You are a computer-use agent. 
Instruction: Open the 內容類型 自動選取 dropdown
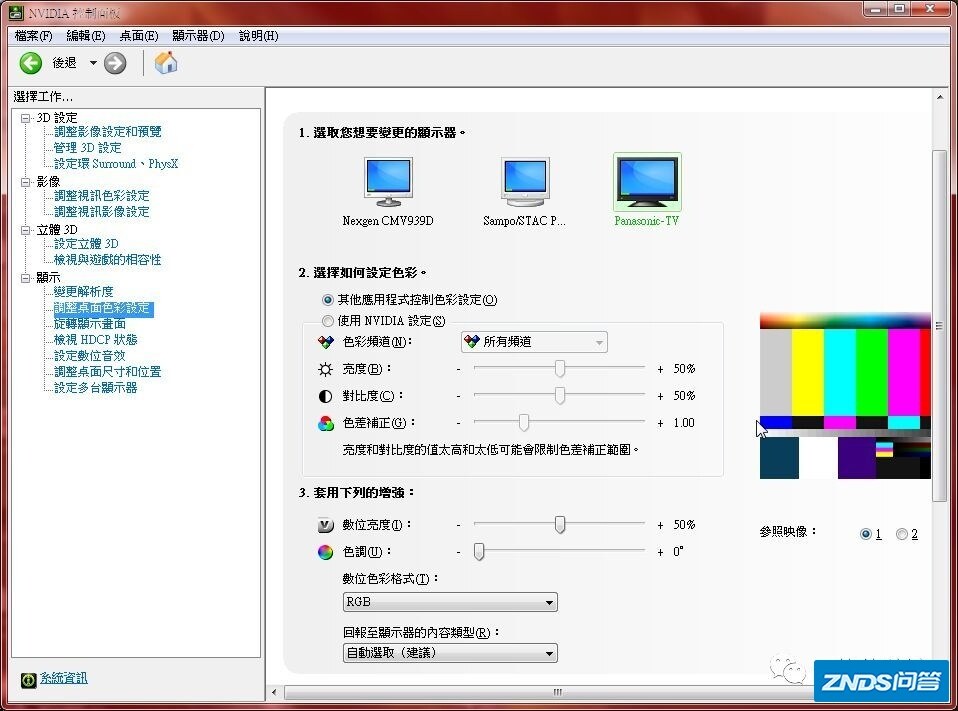click(x=450, y=652)
